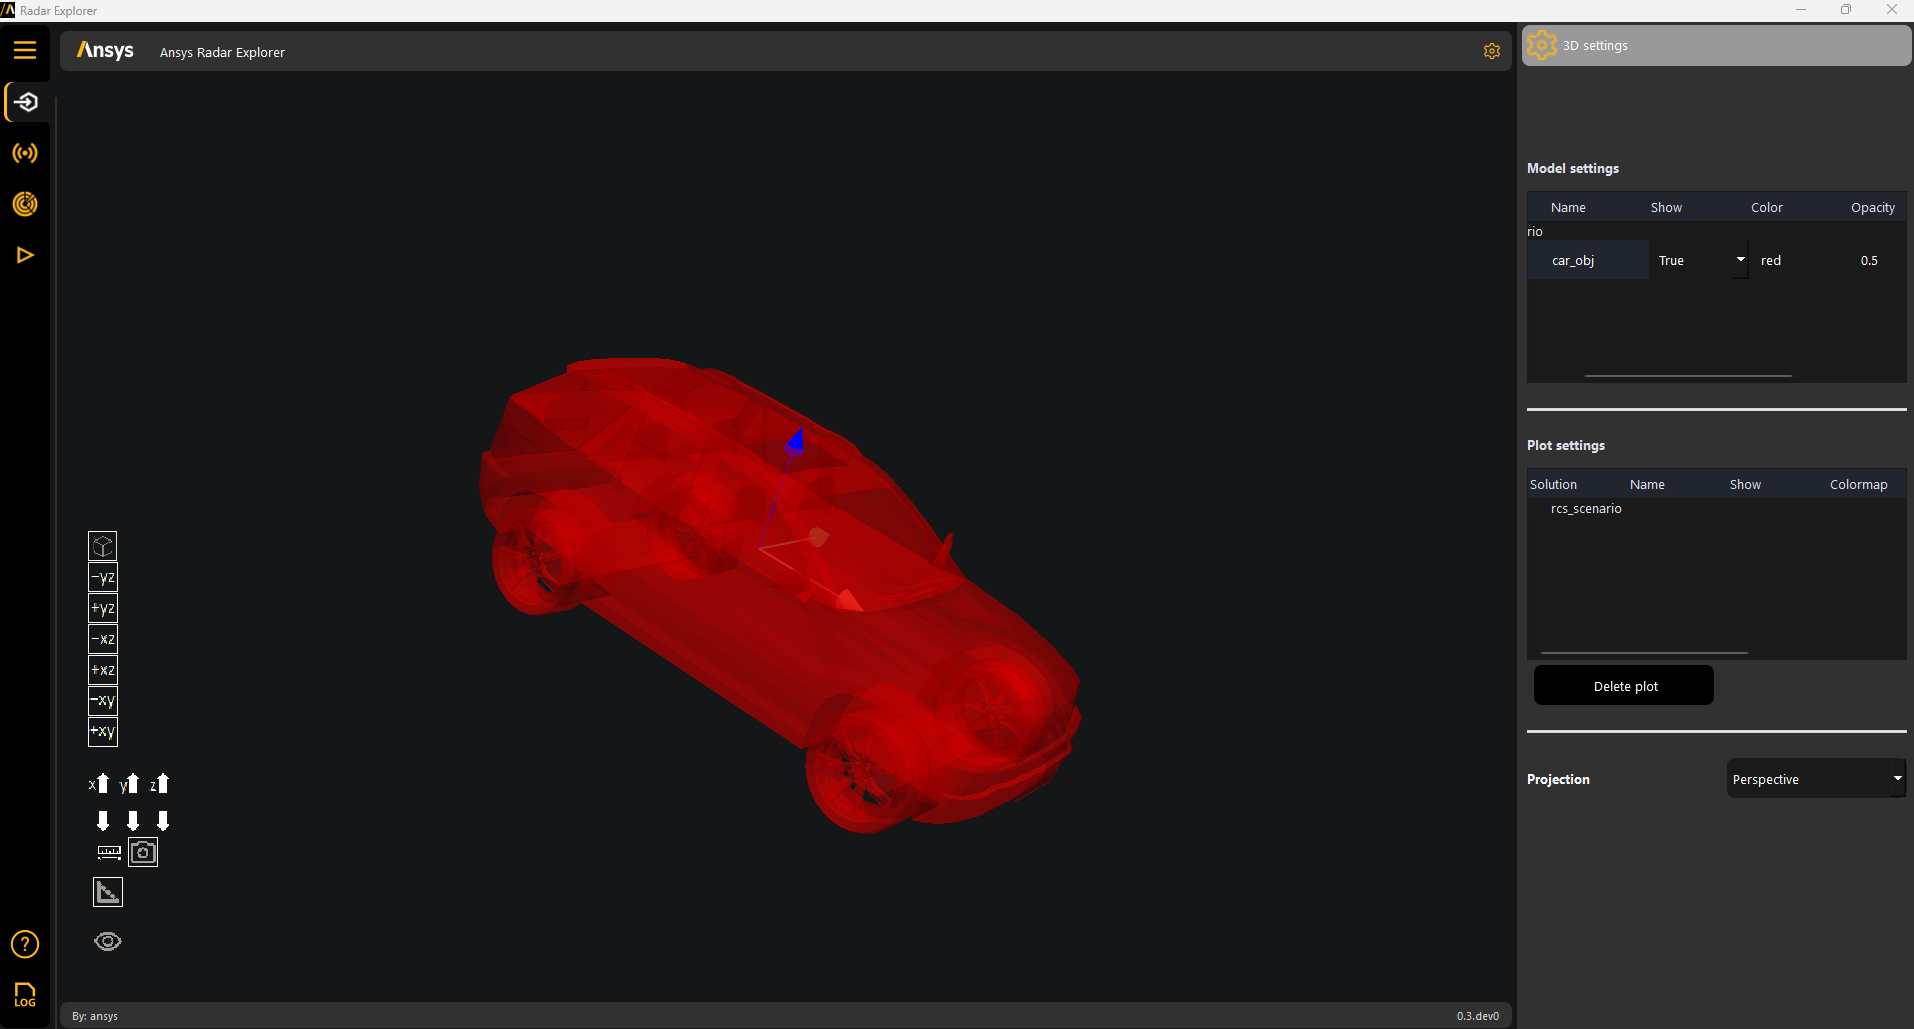
Task: Set view to +xz plane
Action: (x=103, y=670)
